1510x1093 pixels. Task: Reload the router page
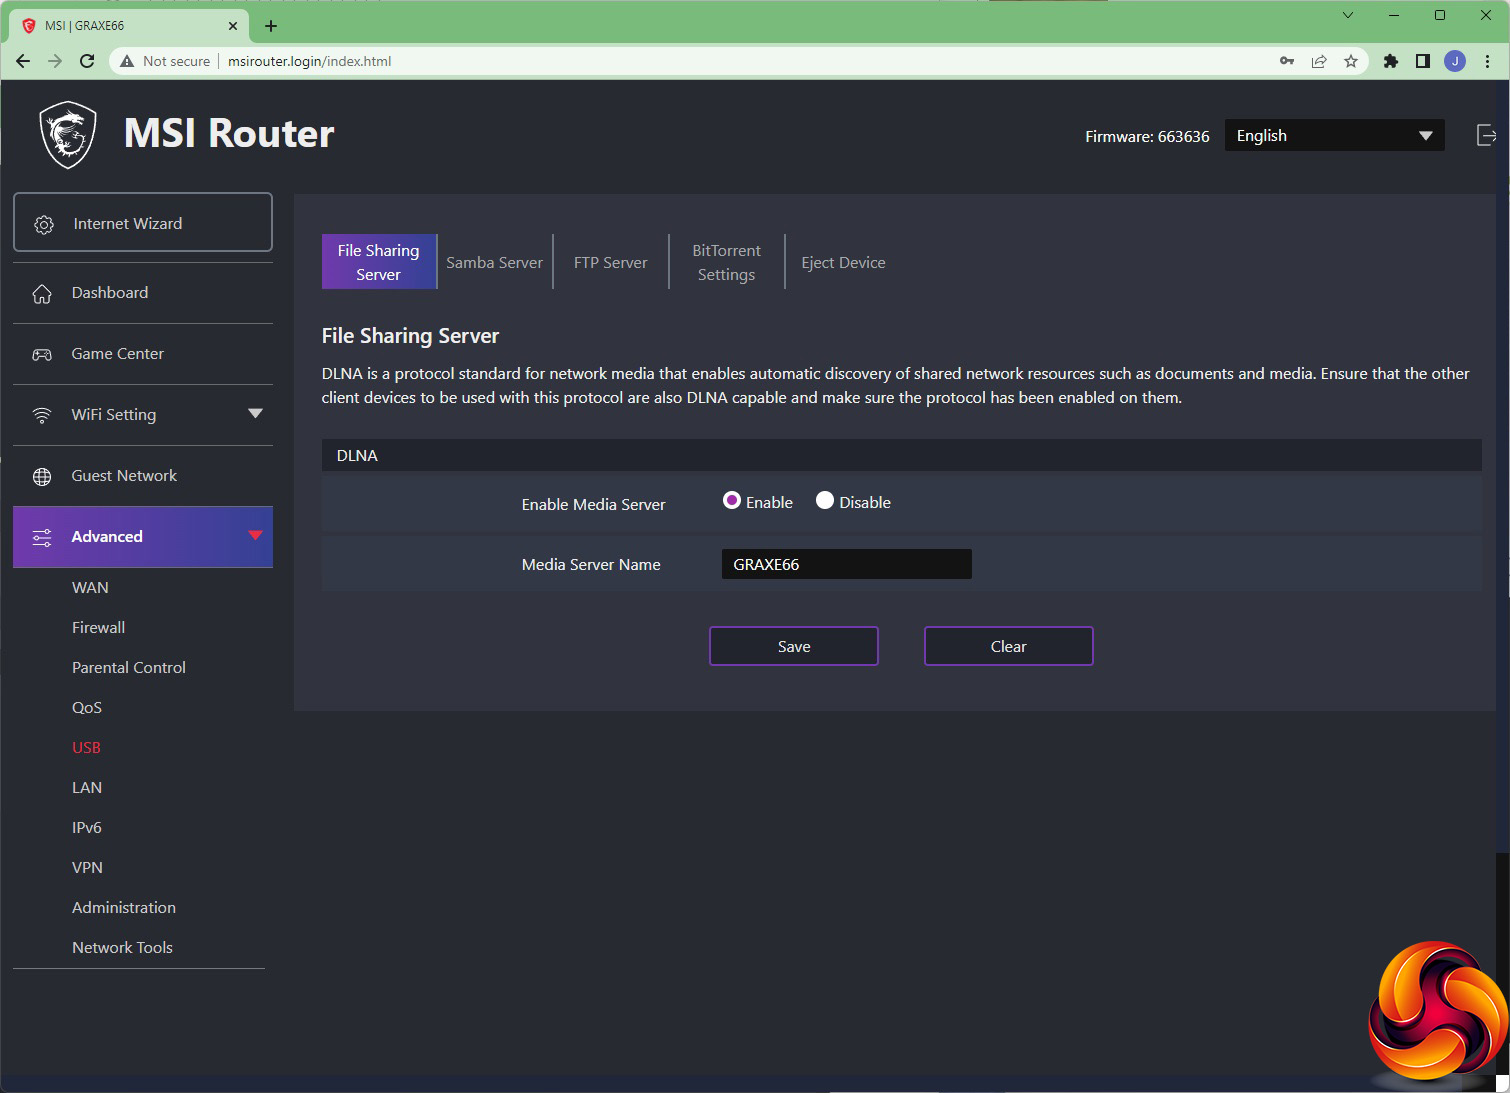coord(87,61)
